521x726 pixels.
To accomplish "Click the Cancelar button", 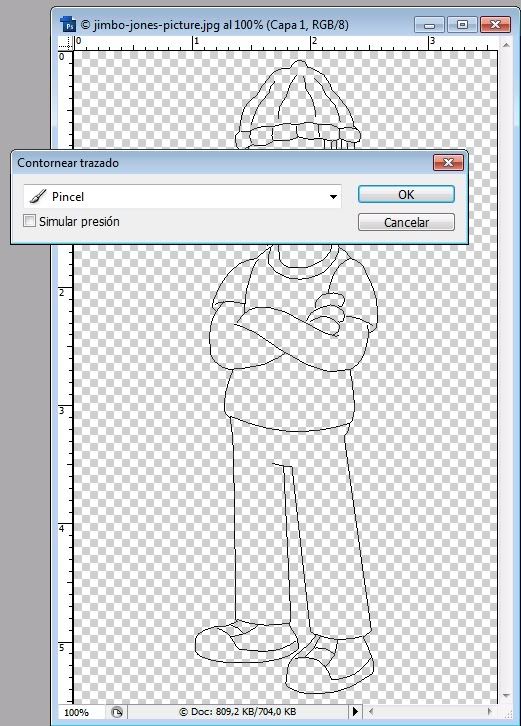I will [406, 222].
